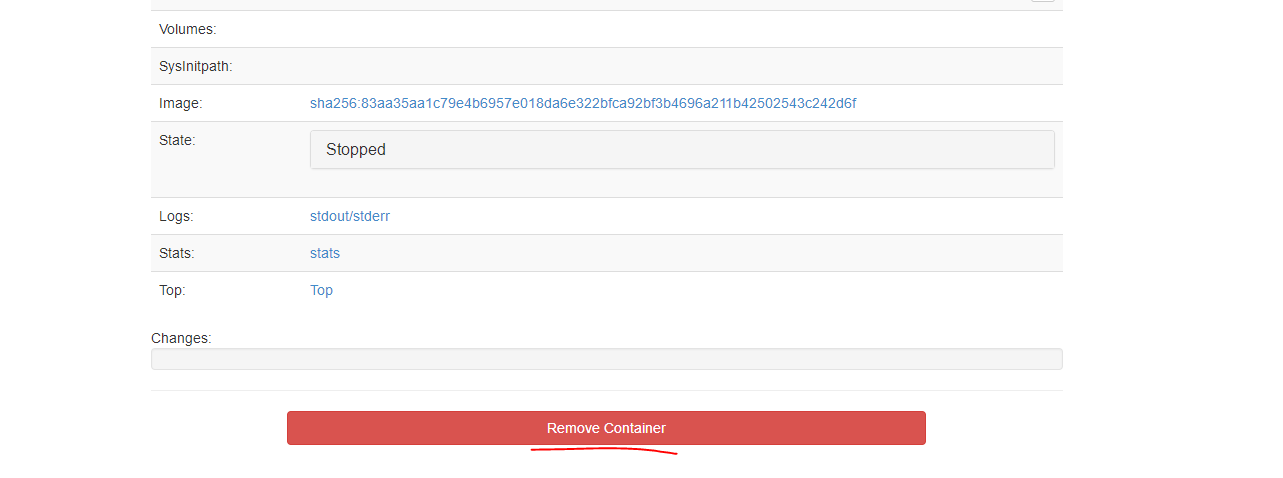Click the partially visible button above Volumes row
1283x478 pixels.
(x=1043, y=1)
